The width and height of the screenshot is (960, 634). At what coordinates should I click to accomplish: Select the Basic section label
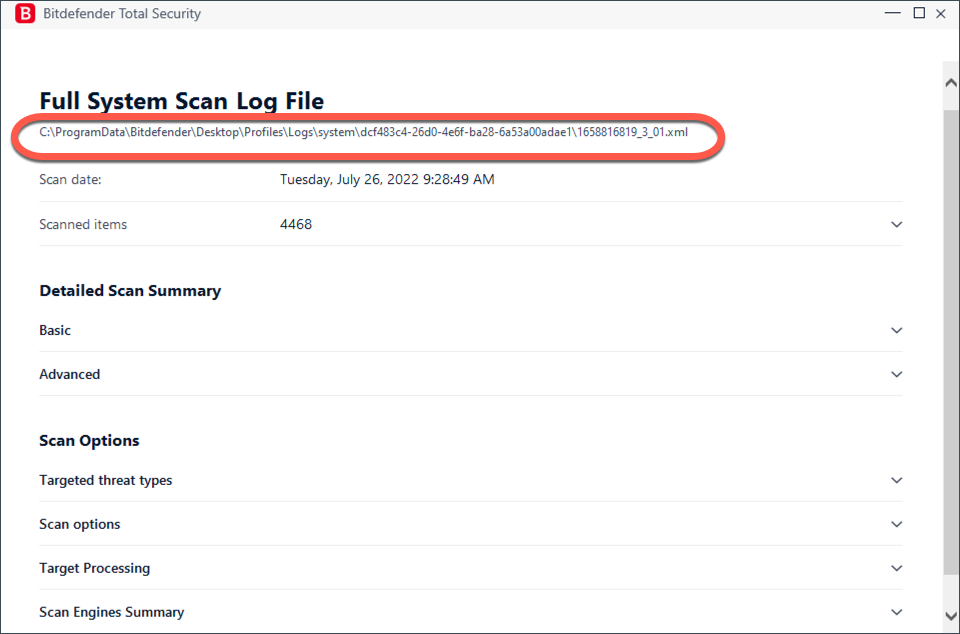55,330
